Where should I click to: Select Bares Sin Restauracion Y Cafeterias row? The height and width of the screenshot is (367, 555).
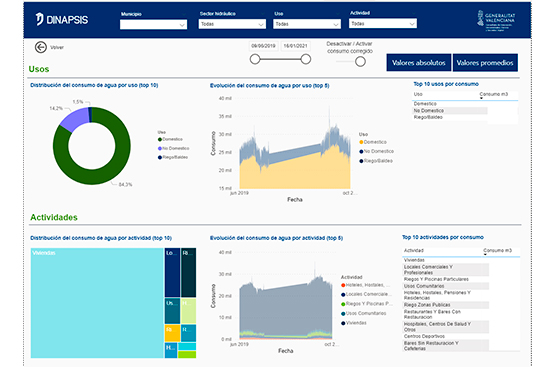[x=461, y=346]
